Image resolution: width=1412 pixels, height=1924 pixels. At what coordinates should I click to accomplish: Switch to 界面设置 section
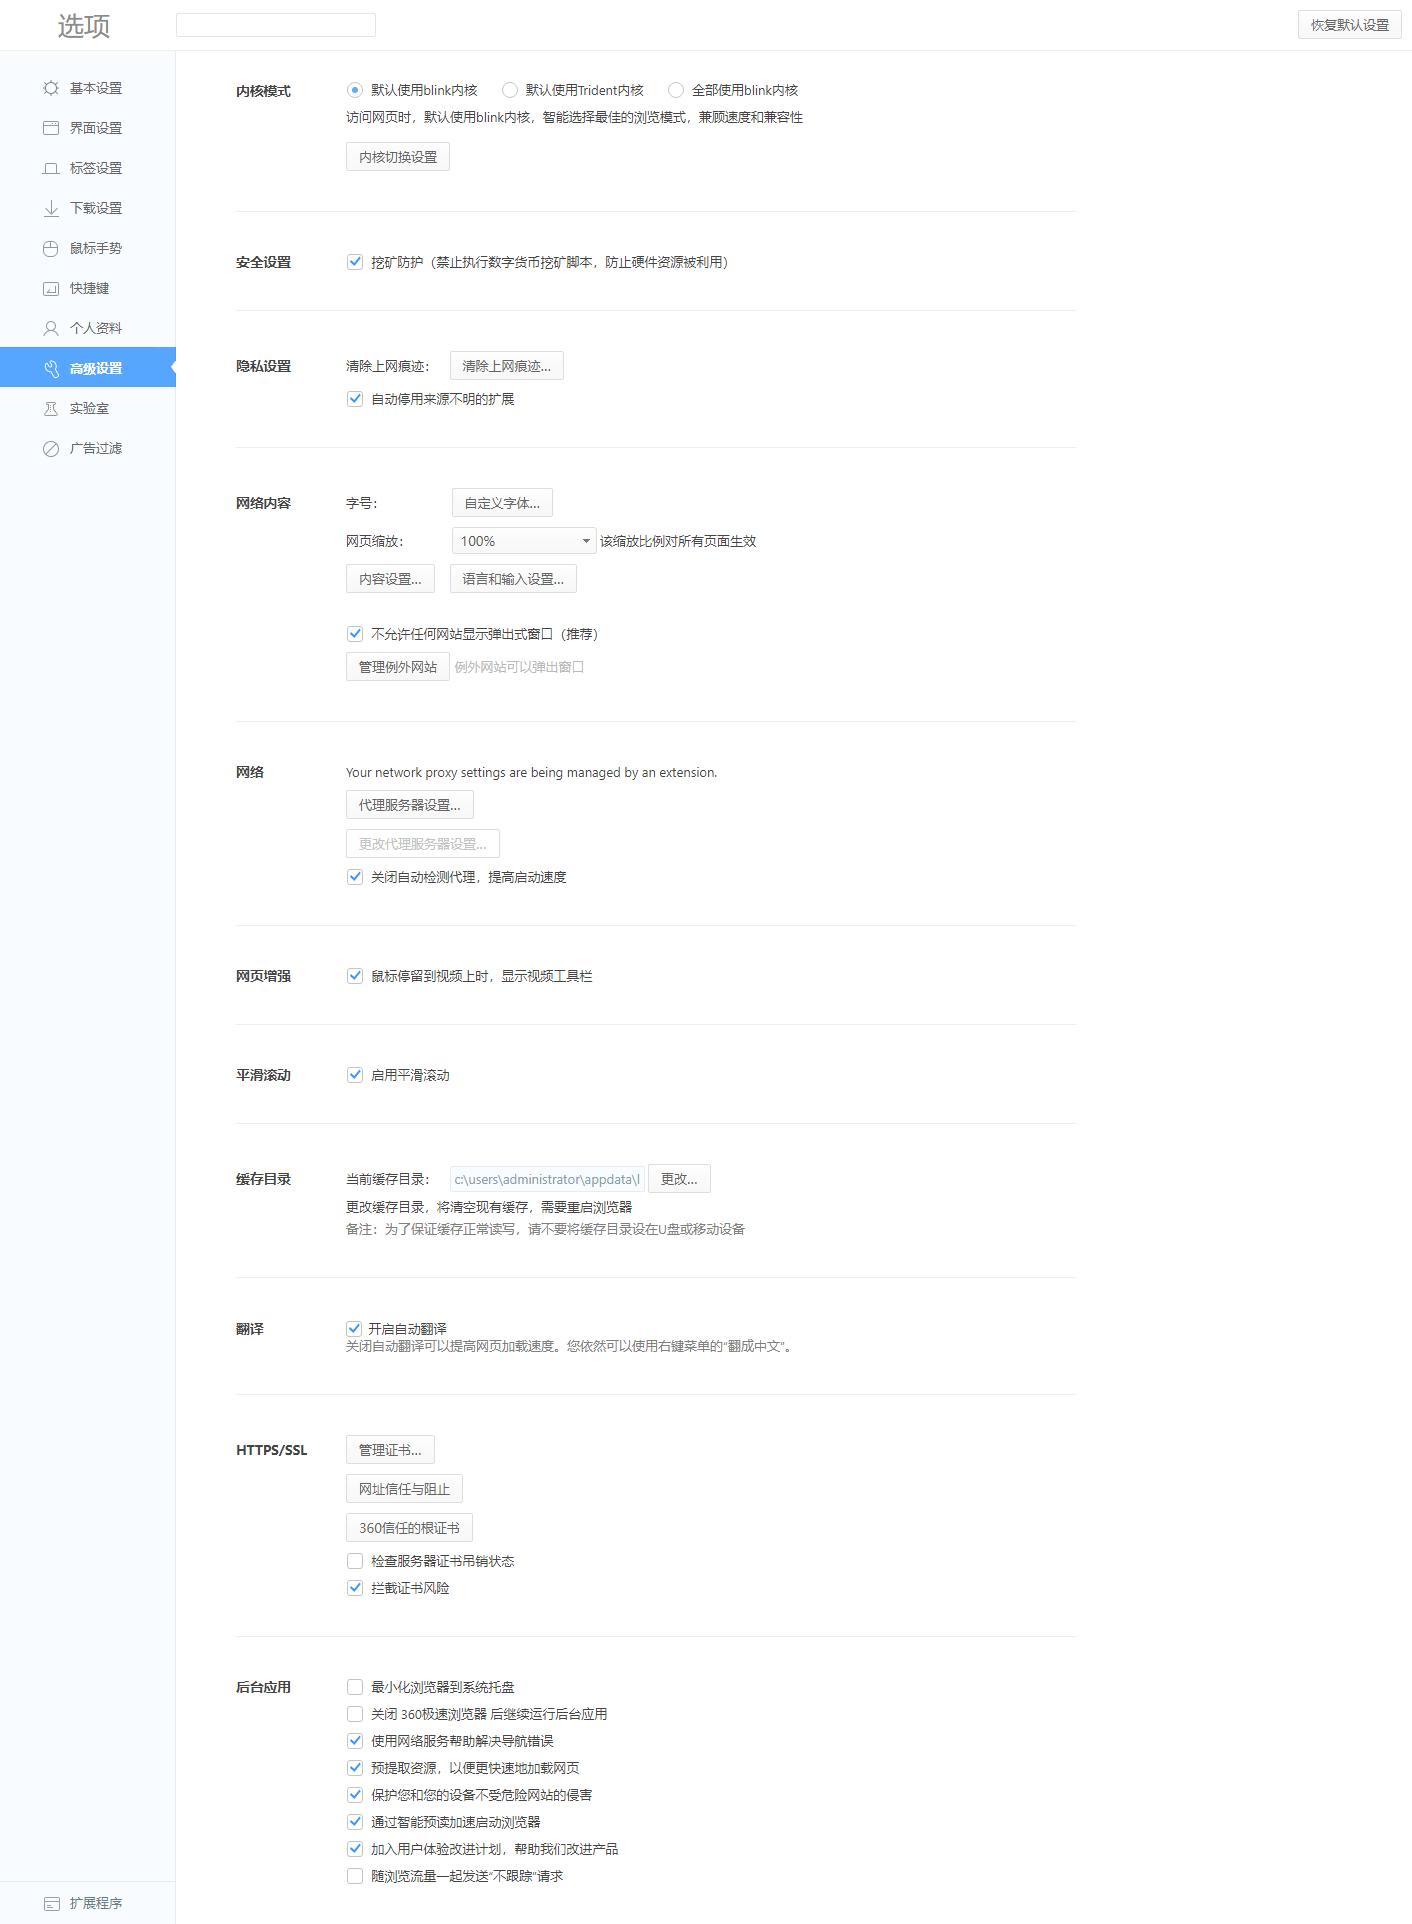point(87,128)
